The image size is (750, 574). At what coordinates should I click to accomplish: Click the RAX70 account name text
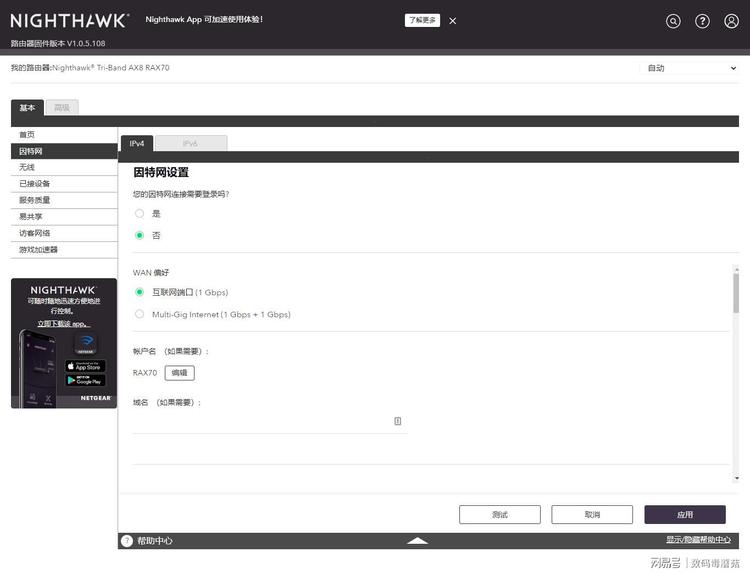coord(144,373)
